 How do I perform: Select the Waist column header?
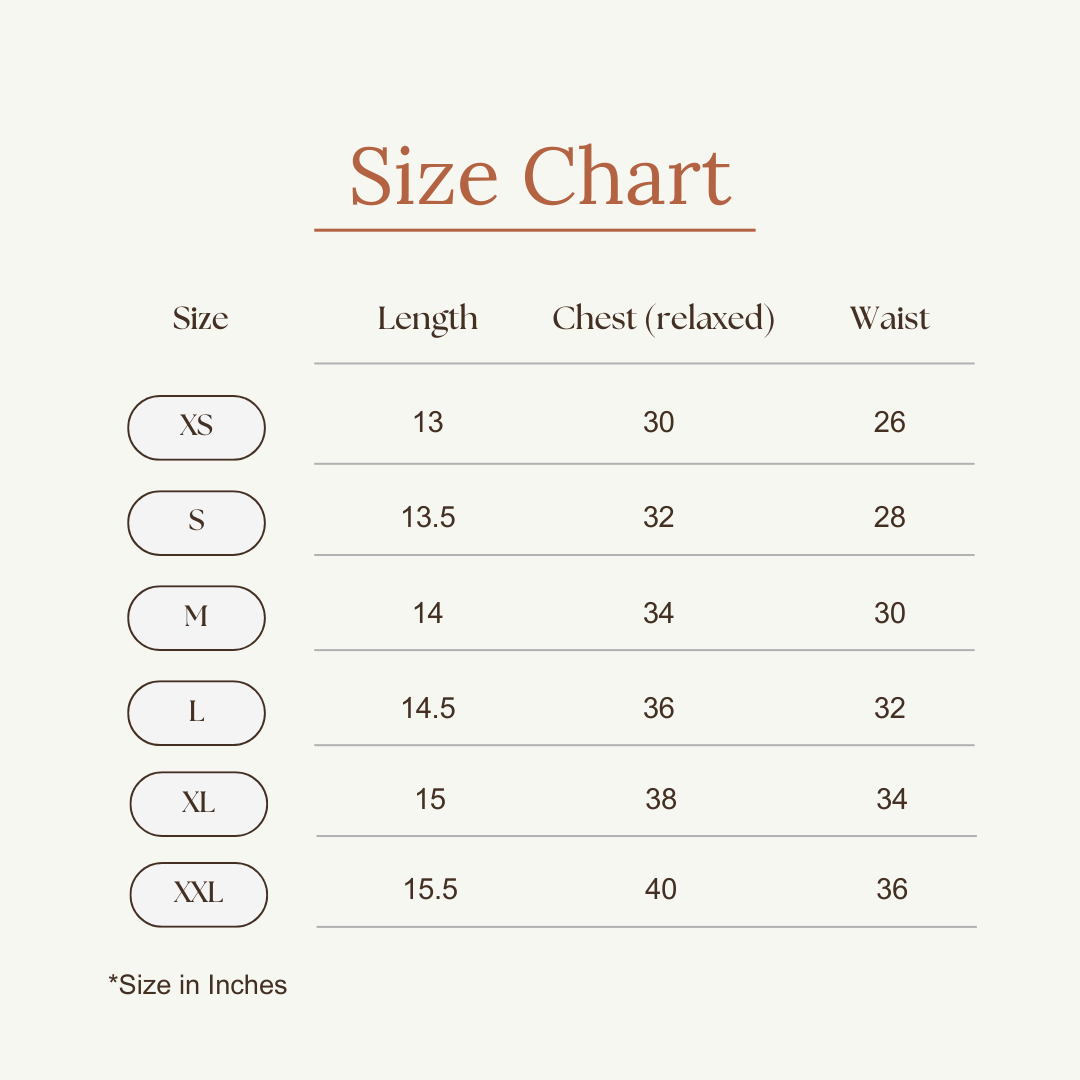pyautogui.click(x=889, y=319)
